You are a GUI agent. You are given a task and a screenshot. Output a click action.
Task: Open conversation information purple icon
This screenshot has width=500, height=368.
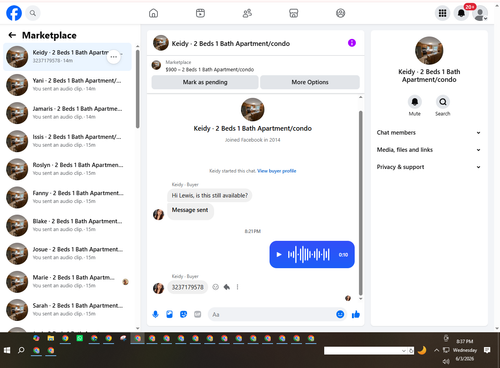pyautogui.click(x=352, y=43)
